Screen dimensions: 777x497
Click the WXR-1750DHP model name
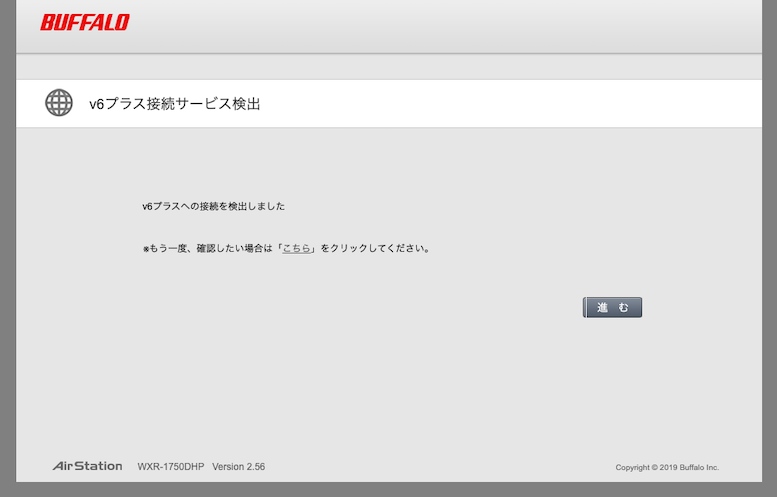tap(171, 467)
